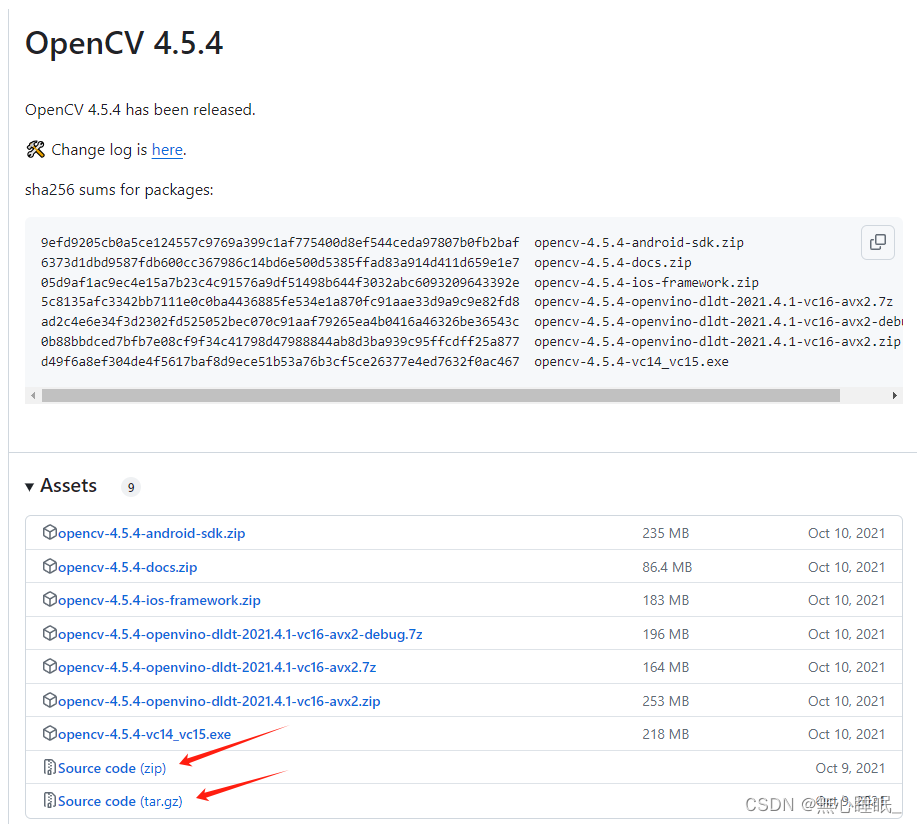
Task: Click the package icon beside avx2-debug.7z asset
Action: coord(50,633)
